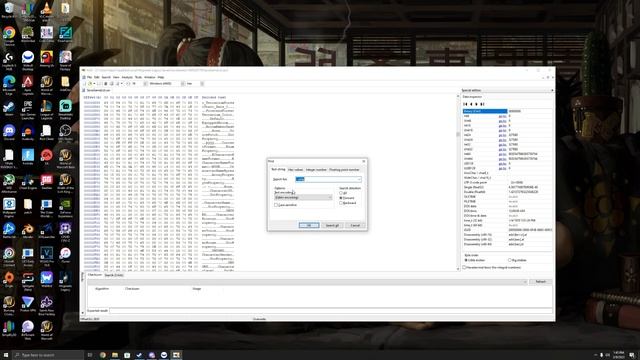Switch to the Hex-values tab
This screenshot has width=640, height=360.
[x=296, y=170]
